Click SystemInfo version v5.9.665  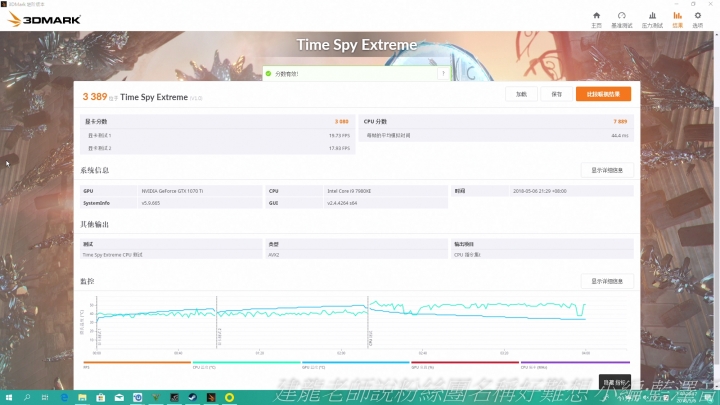151,203
